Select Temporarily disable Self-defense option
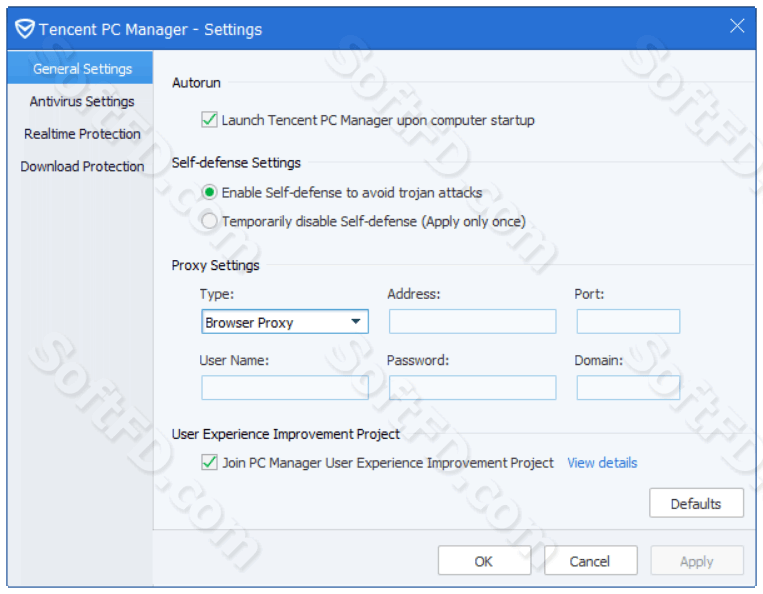Image resolution: width=763 pixels, height=594 pixels. pyautogui.click(x=209, y=221)
